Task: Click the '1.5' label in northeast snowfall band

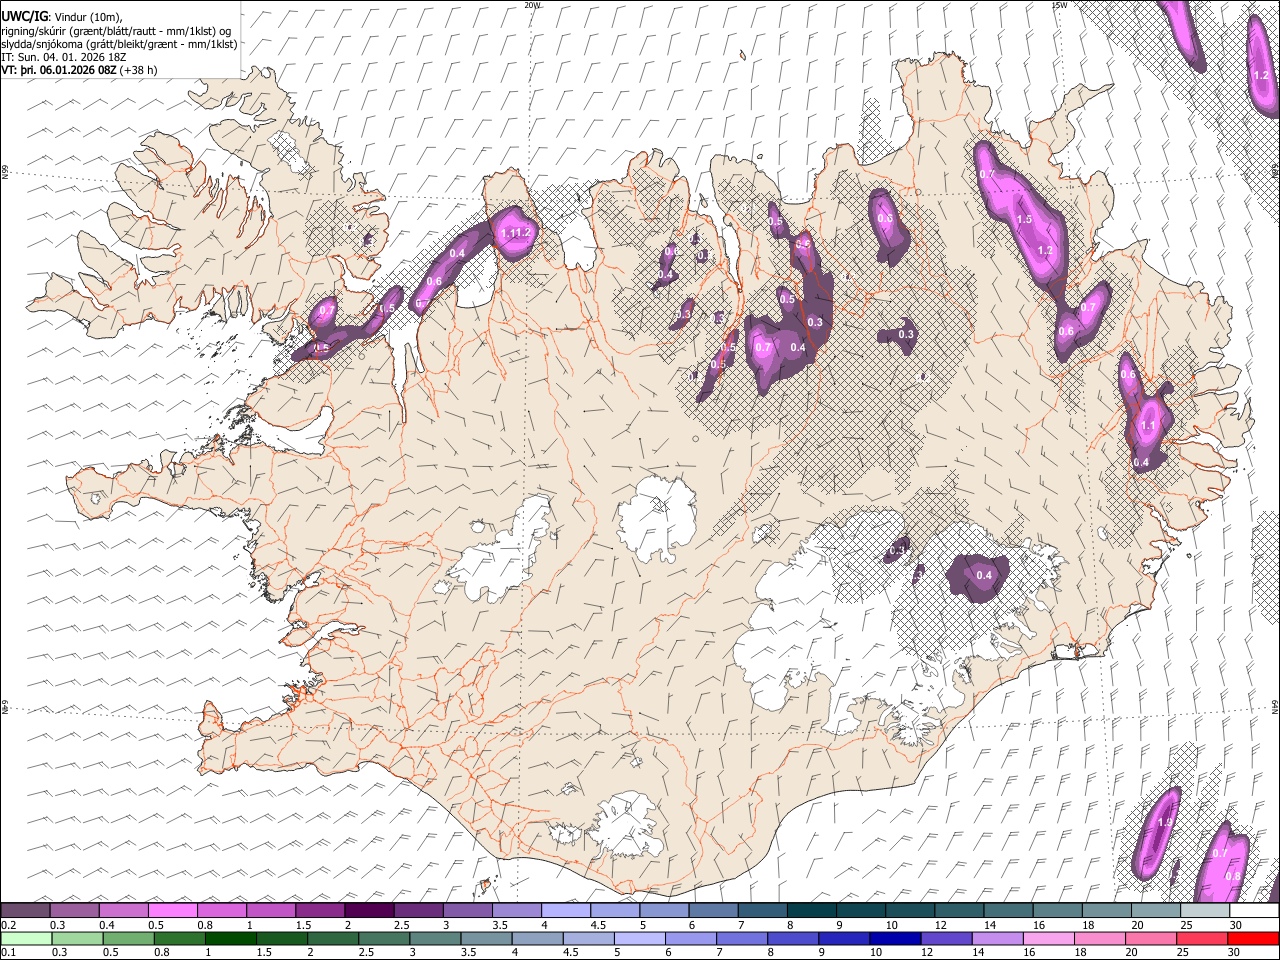Action: (x=1024, y=219)
